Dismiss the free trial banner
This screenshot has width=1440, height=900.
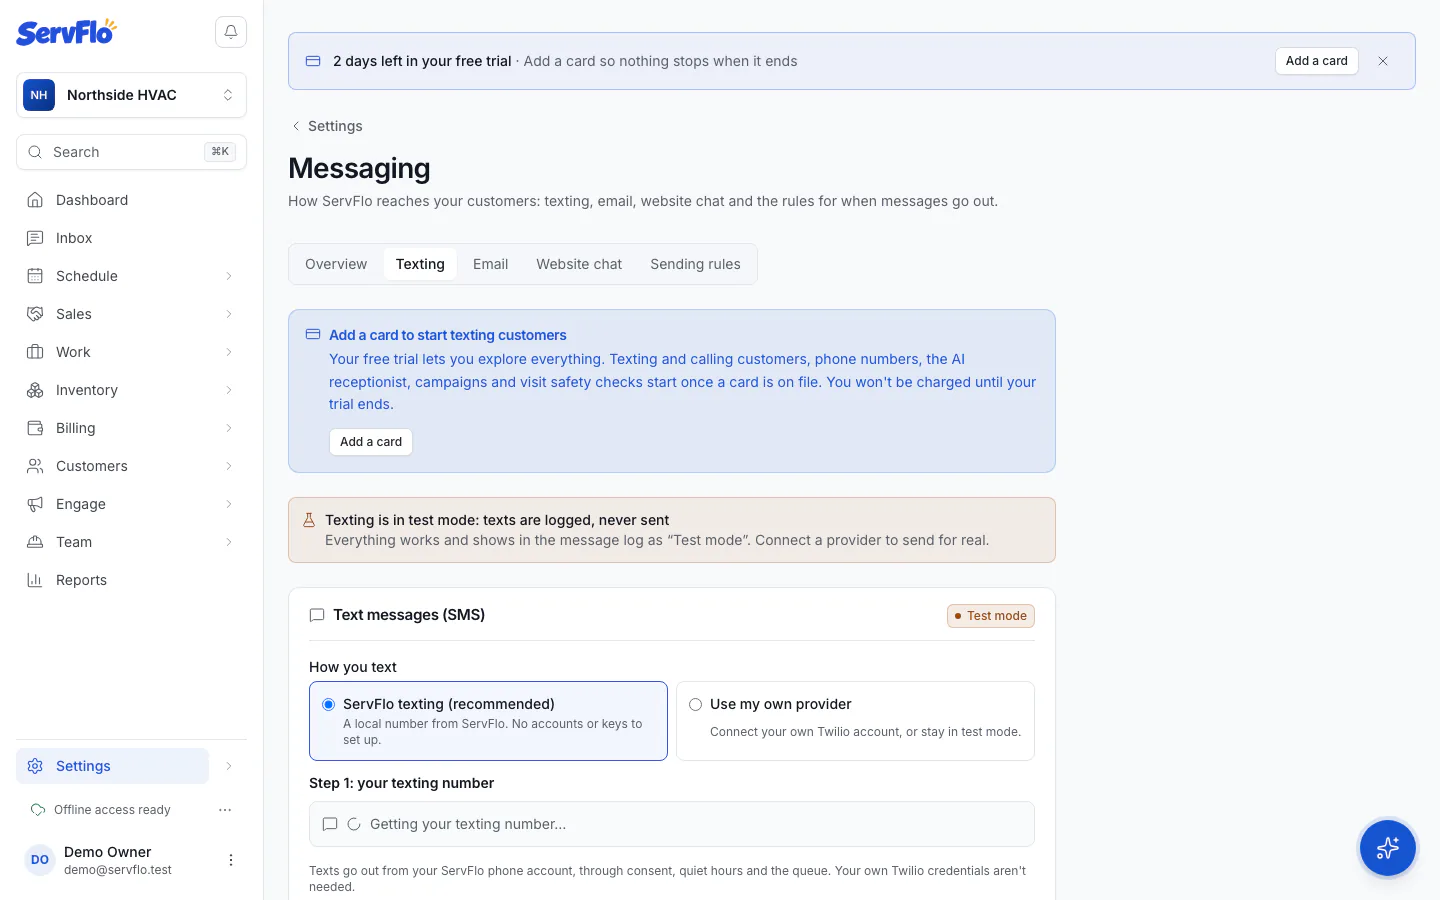(x=1383, y=61)
